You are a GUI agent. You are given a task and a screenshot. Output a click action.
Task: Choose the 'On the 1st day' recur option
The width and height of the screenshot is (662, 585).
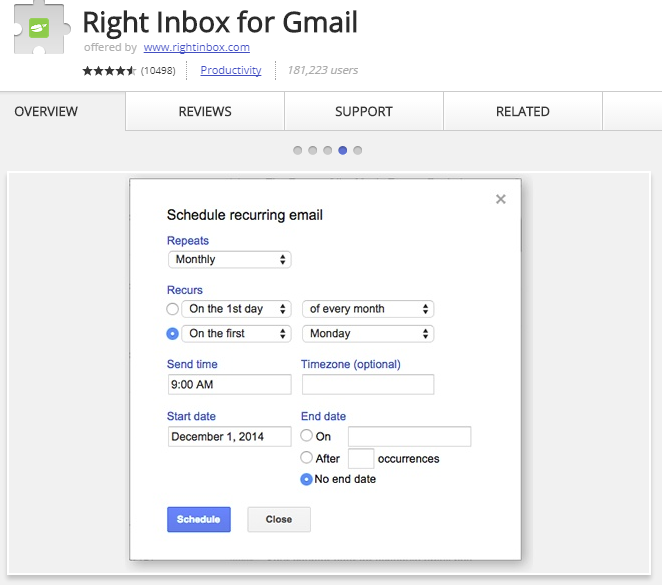pyautogui.click(x=172, y=309)
